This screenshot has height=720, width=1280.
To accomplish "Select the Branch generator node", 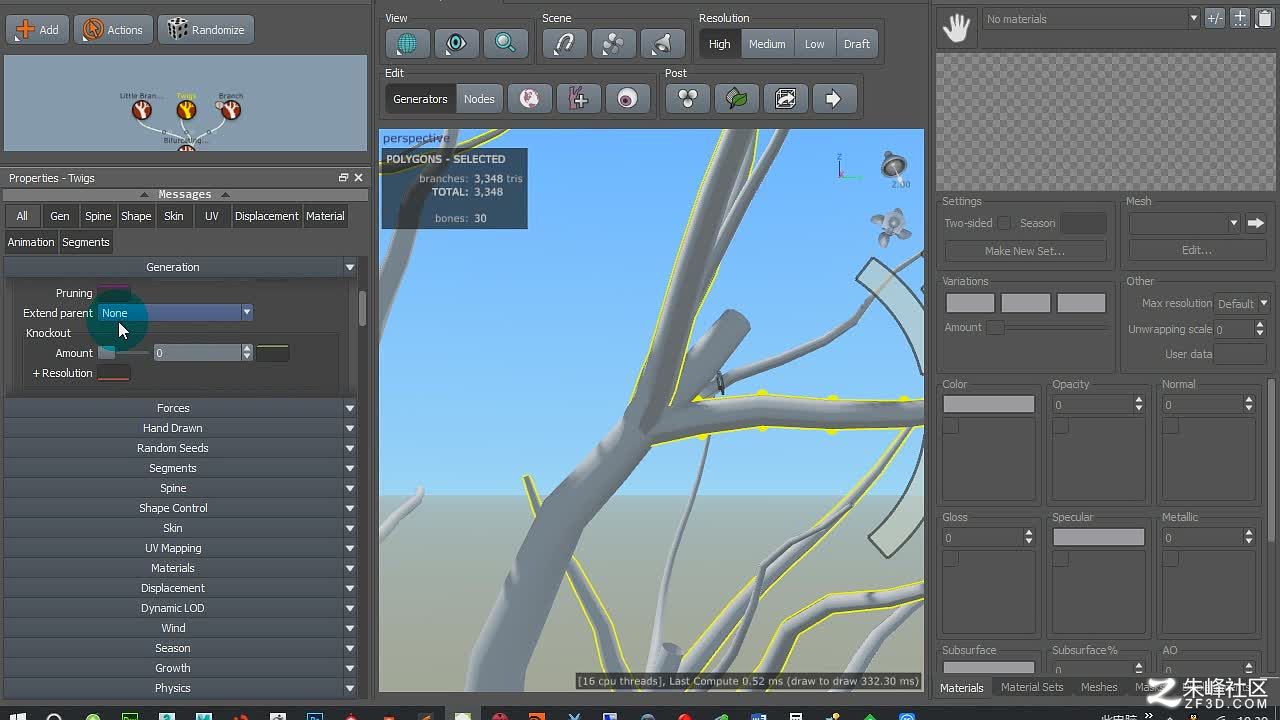I will point(230,110).
